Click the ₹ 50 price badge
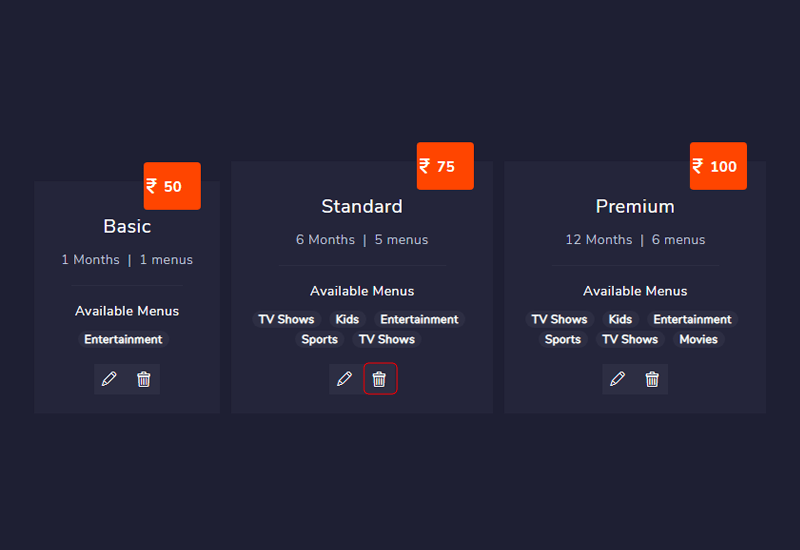800x550 pixels. (172, 186)
